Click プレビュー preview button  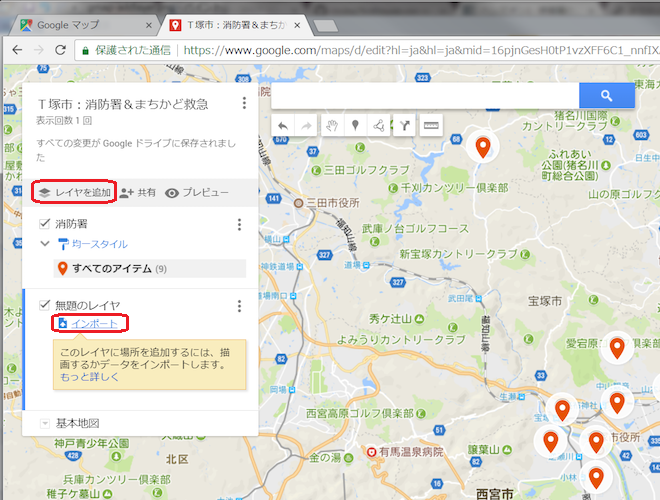coord(197,193)
